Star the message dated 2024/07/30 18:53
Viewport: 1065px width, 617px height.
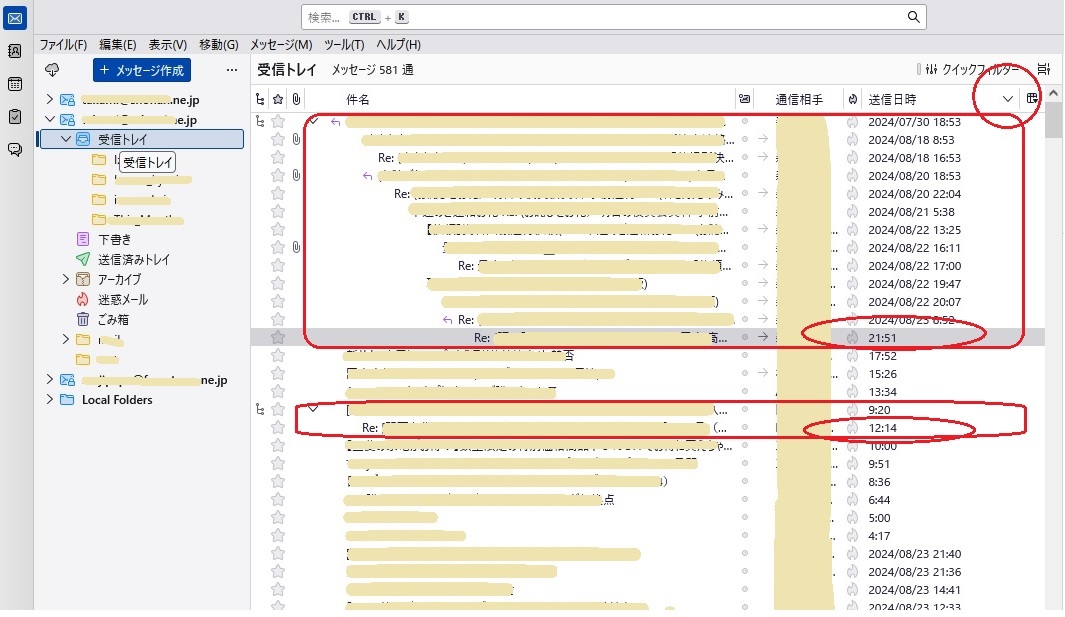[x=278, y=122]
